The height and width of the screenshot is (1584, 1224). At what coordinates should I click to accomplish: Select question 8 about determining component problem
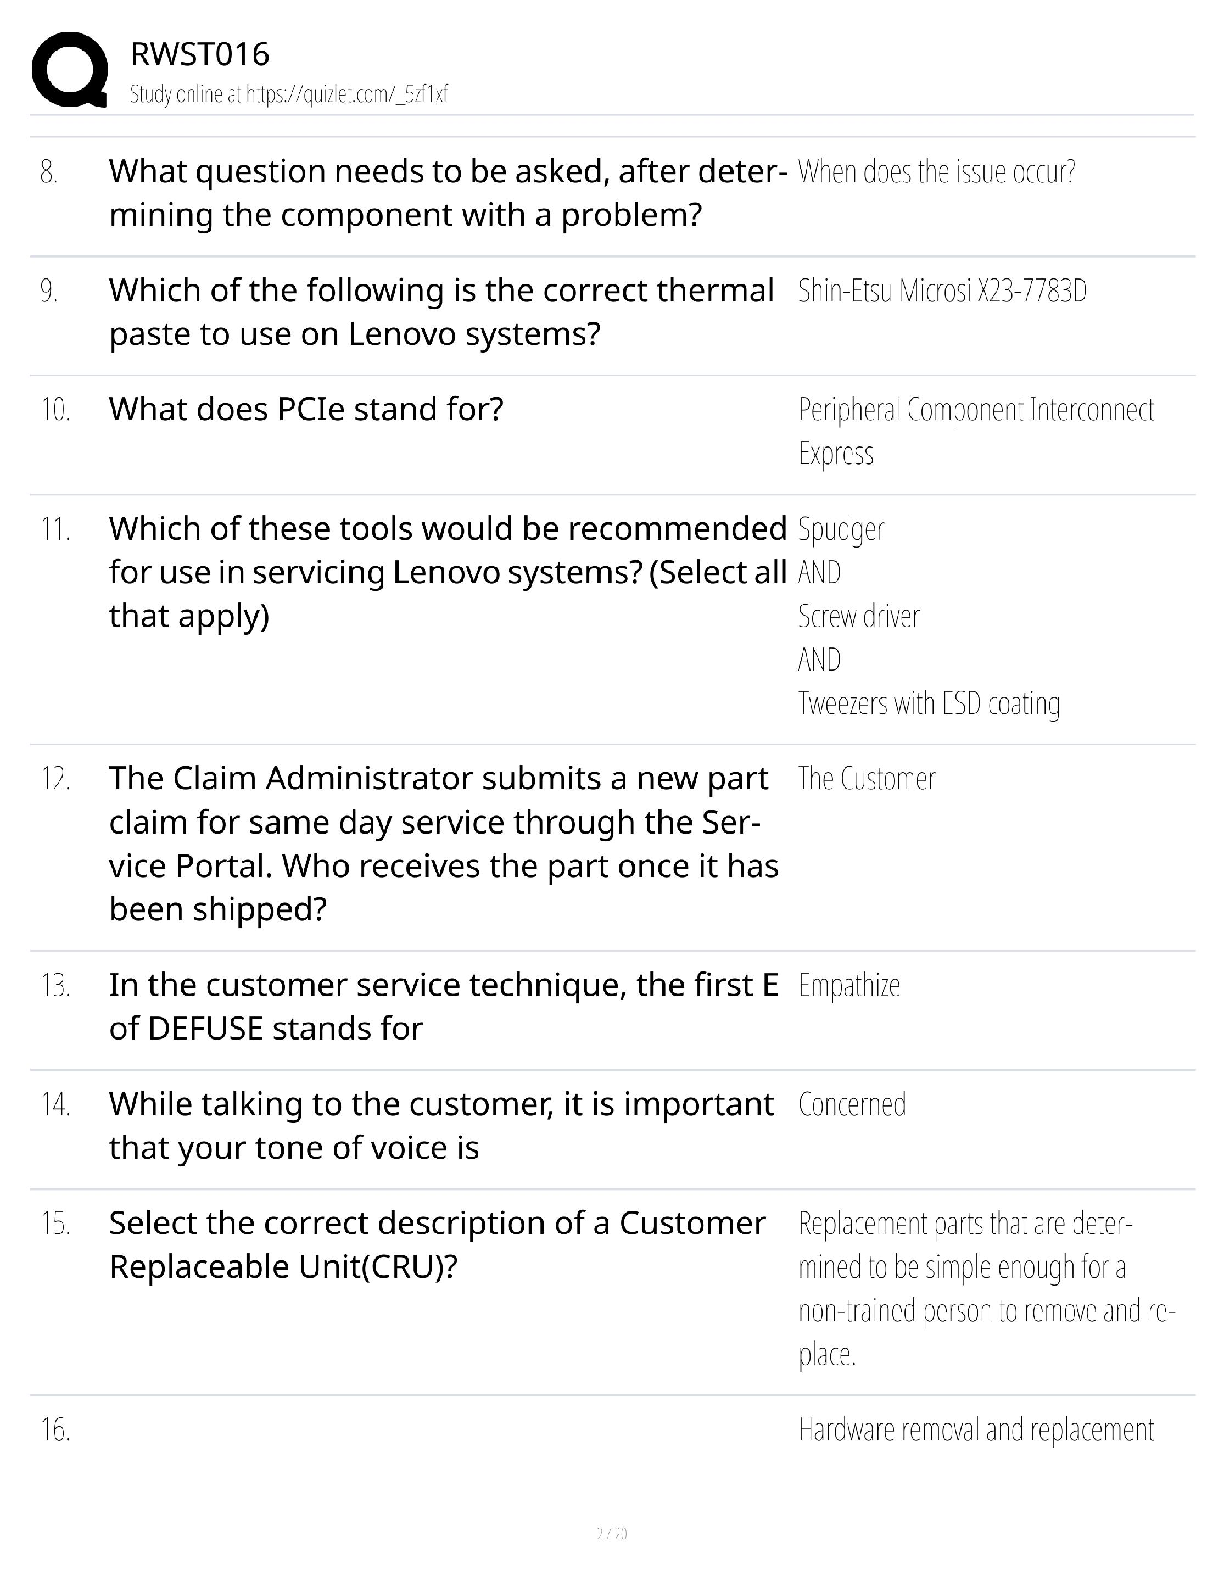448,193
